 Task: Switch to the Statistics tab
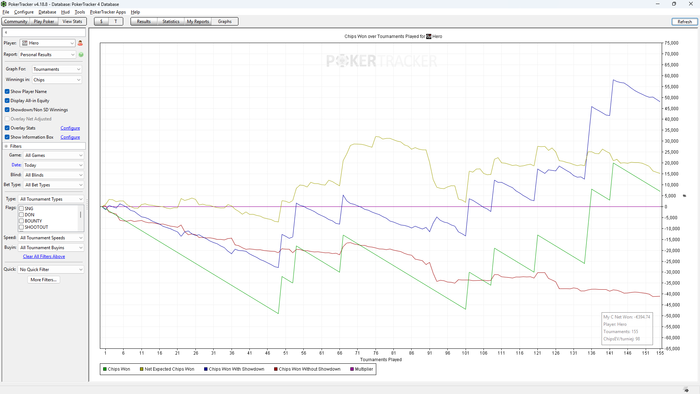(x=171, y=21)
